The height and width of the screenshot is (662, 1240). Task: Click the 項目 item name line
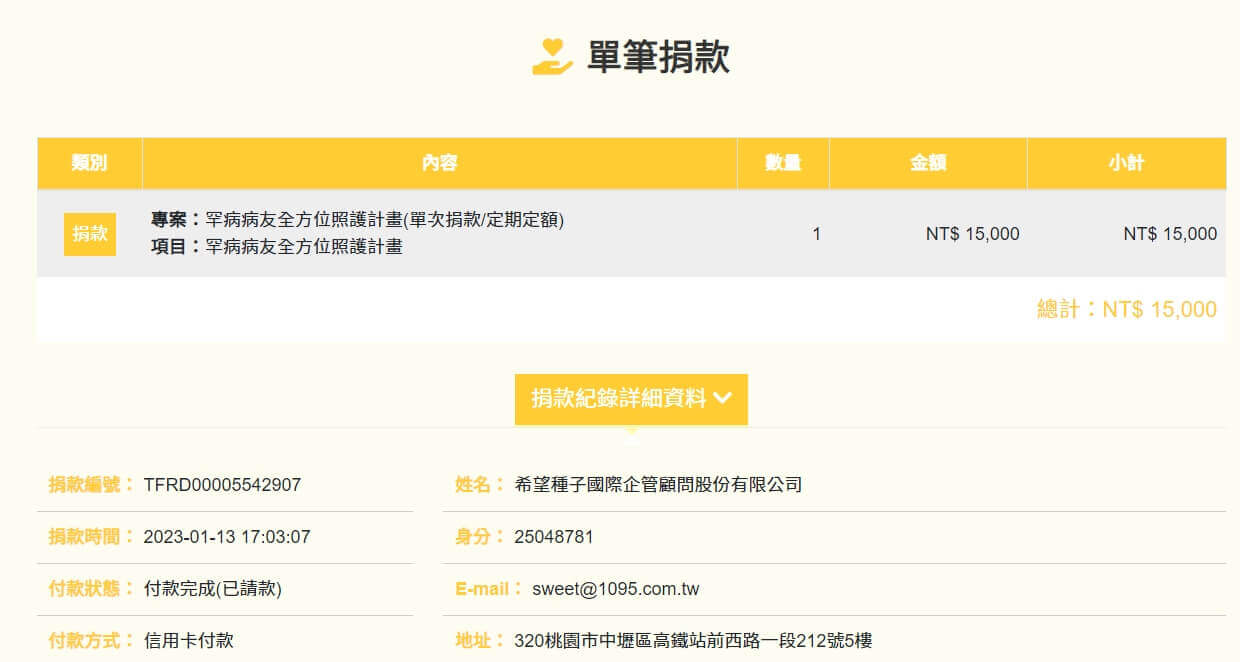(x=277, y=246)
